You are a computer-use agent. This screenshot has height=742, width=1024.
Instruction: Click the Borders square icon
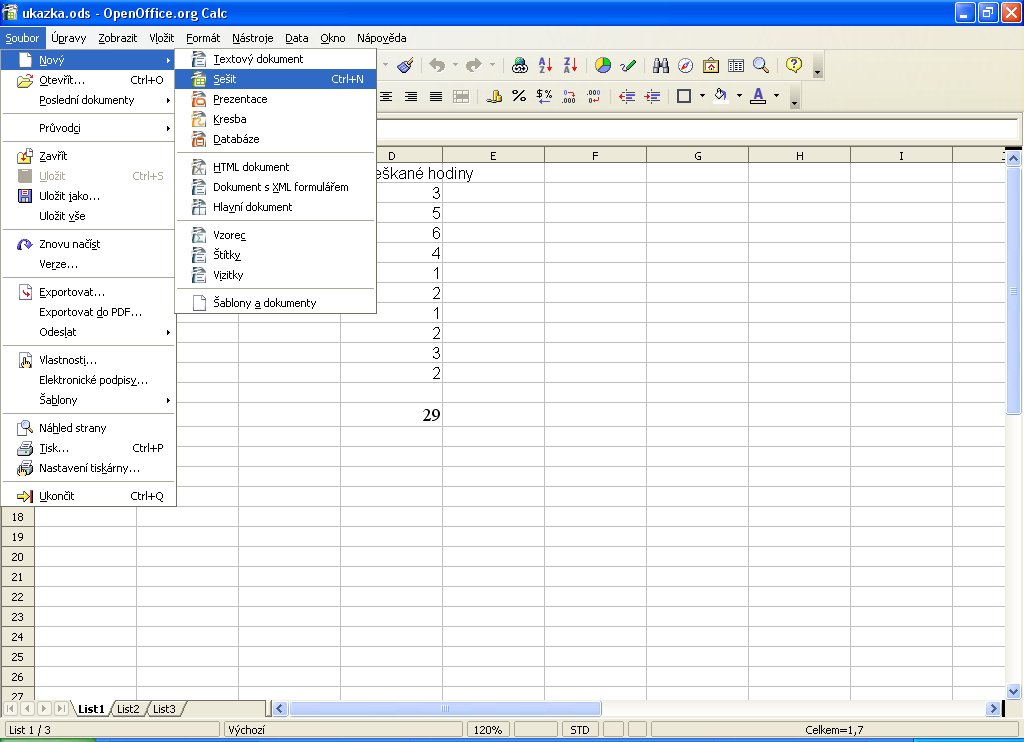[x=684, y=97]
